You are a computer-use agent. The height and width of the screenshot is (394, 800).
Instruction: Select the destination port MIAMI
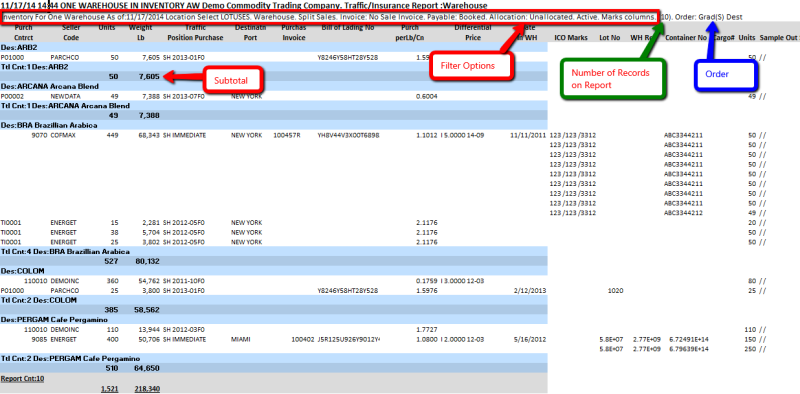(x=241, y=339)
